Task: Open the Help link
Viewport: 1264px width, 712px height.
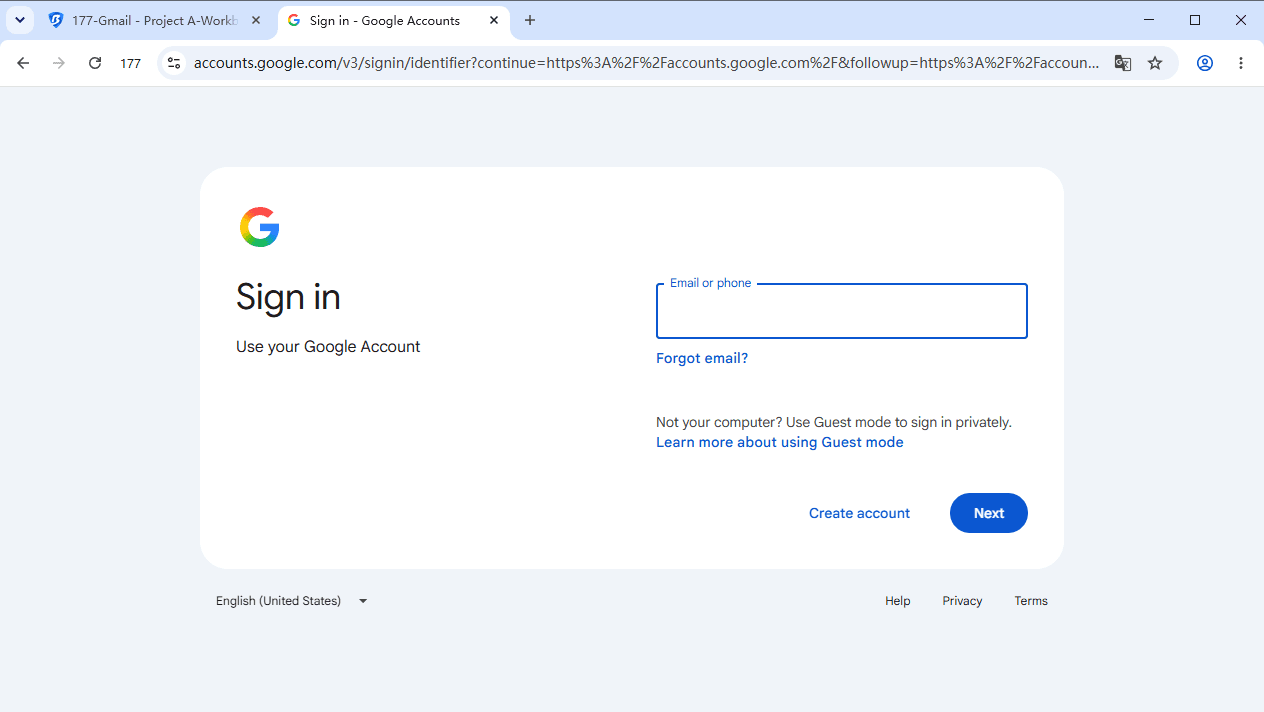Action: pyautogui.click(x=898, y=601)
